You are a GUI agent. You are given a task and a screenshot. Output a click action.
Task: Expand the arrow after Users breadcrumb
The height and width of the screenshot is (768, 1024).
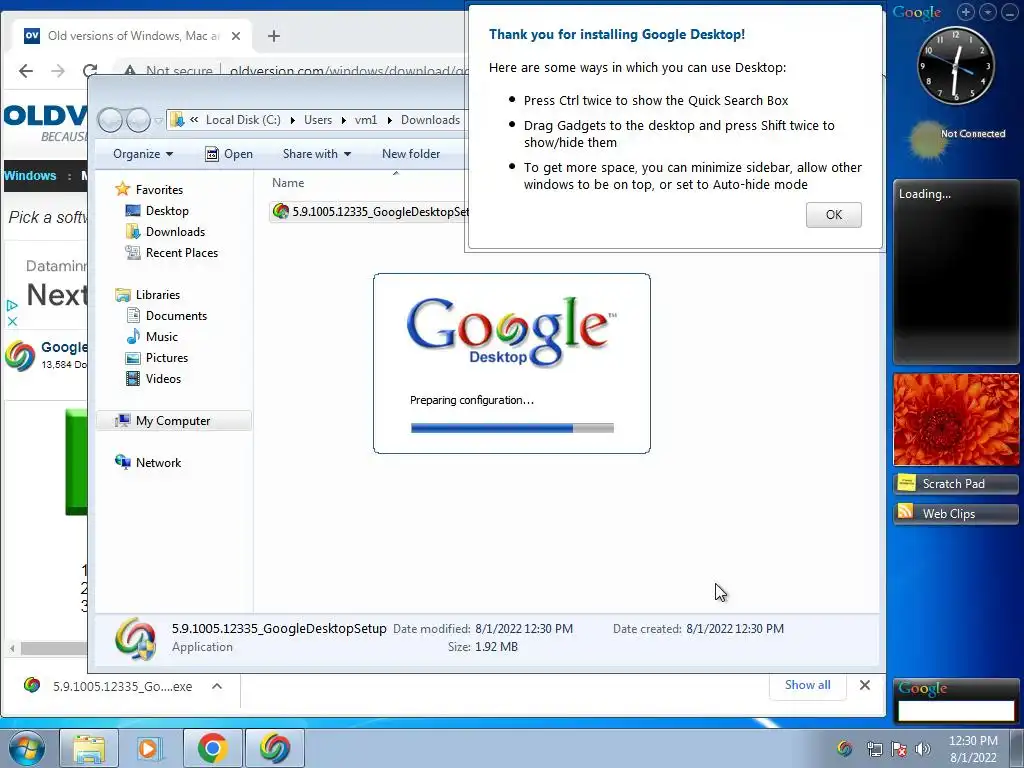(x=344, y=120)
